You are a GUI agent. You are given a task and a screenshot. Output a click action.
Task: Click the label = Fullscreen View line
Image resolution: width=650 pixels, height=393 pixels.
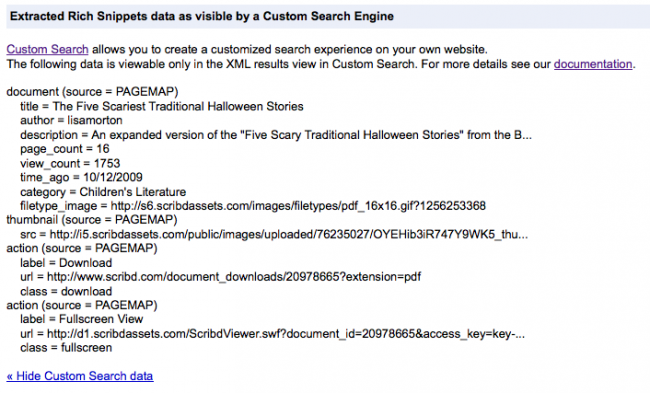[82, 319]
